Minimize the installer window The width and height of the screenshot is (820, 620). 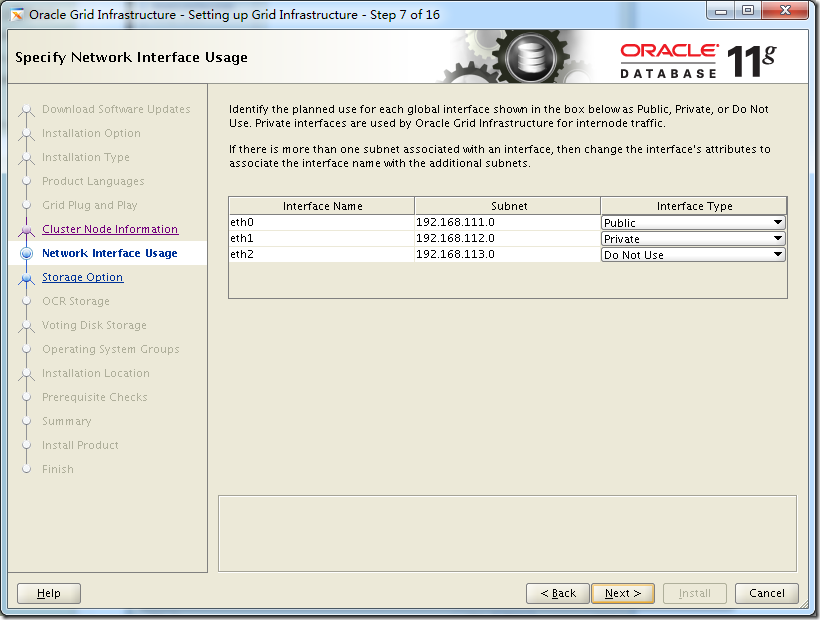(x=721, y=10)
